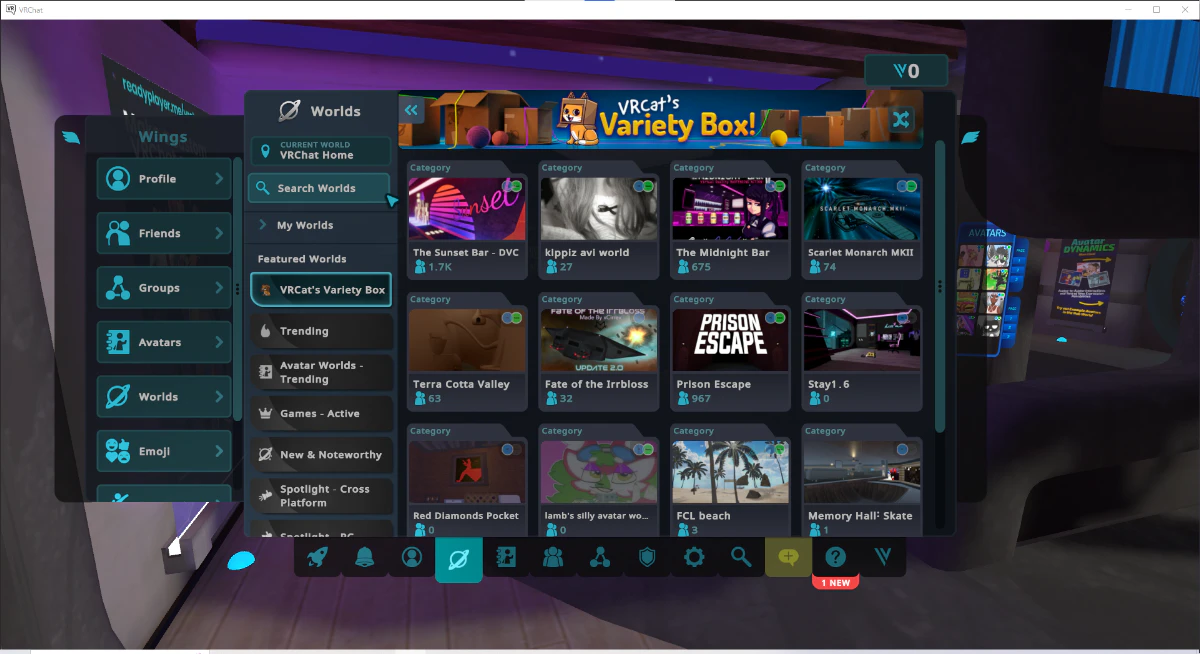Expand the My Worlds section
The width and height of the screenshot is (1200, 654).
pyautogui.click(x=320, y=225)
